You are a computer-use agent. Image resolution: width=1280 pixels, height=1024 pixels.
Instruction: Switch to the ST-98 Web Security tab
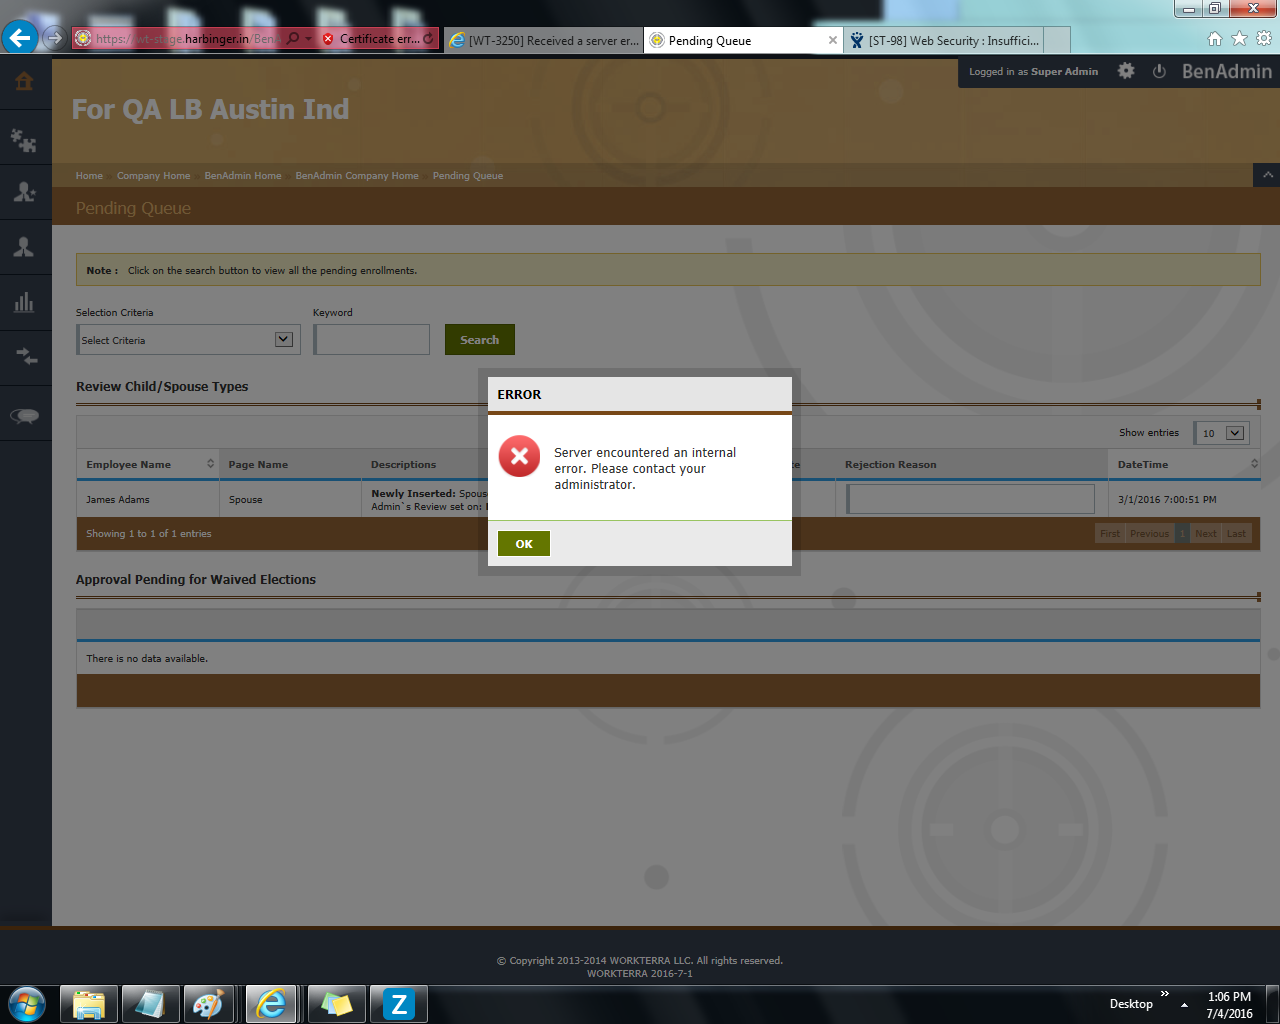(944, 40)
